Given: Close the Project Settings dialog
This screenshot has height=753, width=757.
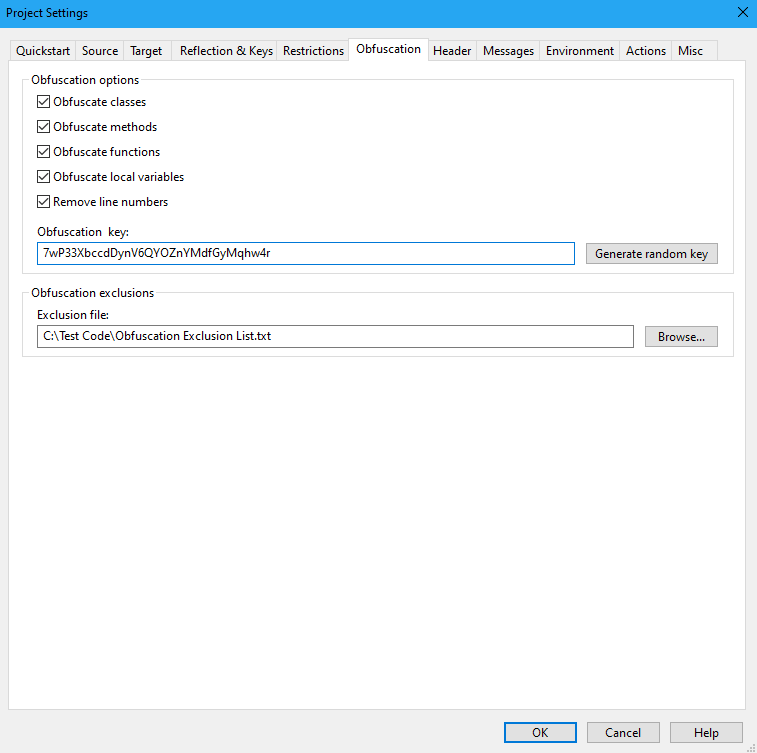Looking at the screenshot, I should (x=741, y=13).
